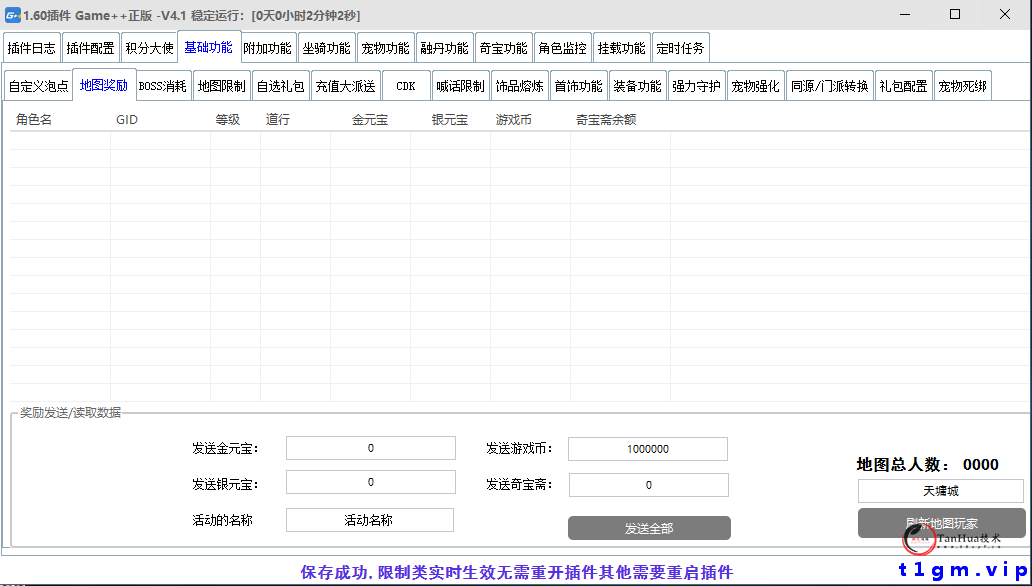This screenshot has height=586, width=1032.
Task: Select the 定时任务 tab
Action: (x=681, y=46)
